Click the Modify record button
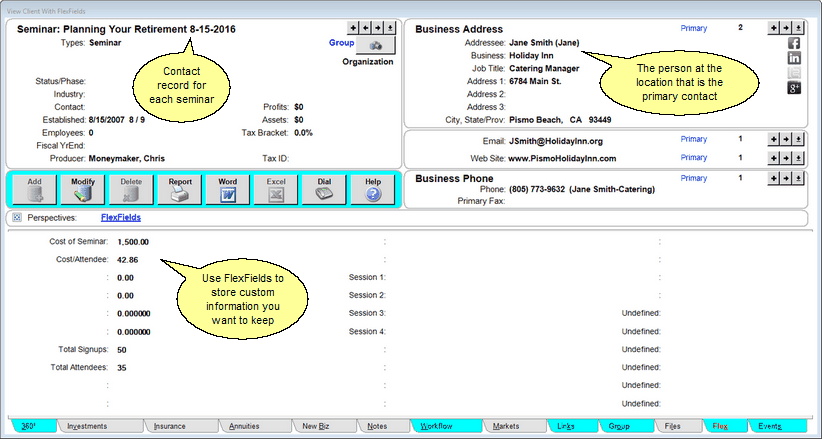This screenshot has width=822, height=439. click(83, 189)
